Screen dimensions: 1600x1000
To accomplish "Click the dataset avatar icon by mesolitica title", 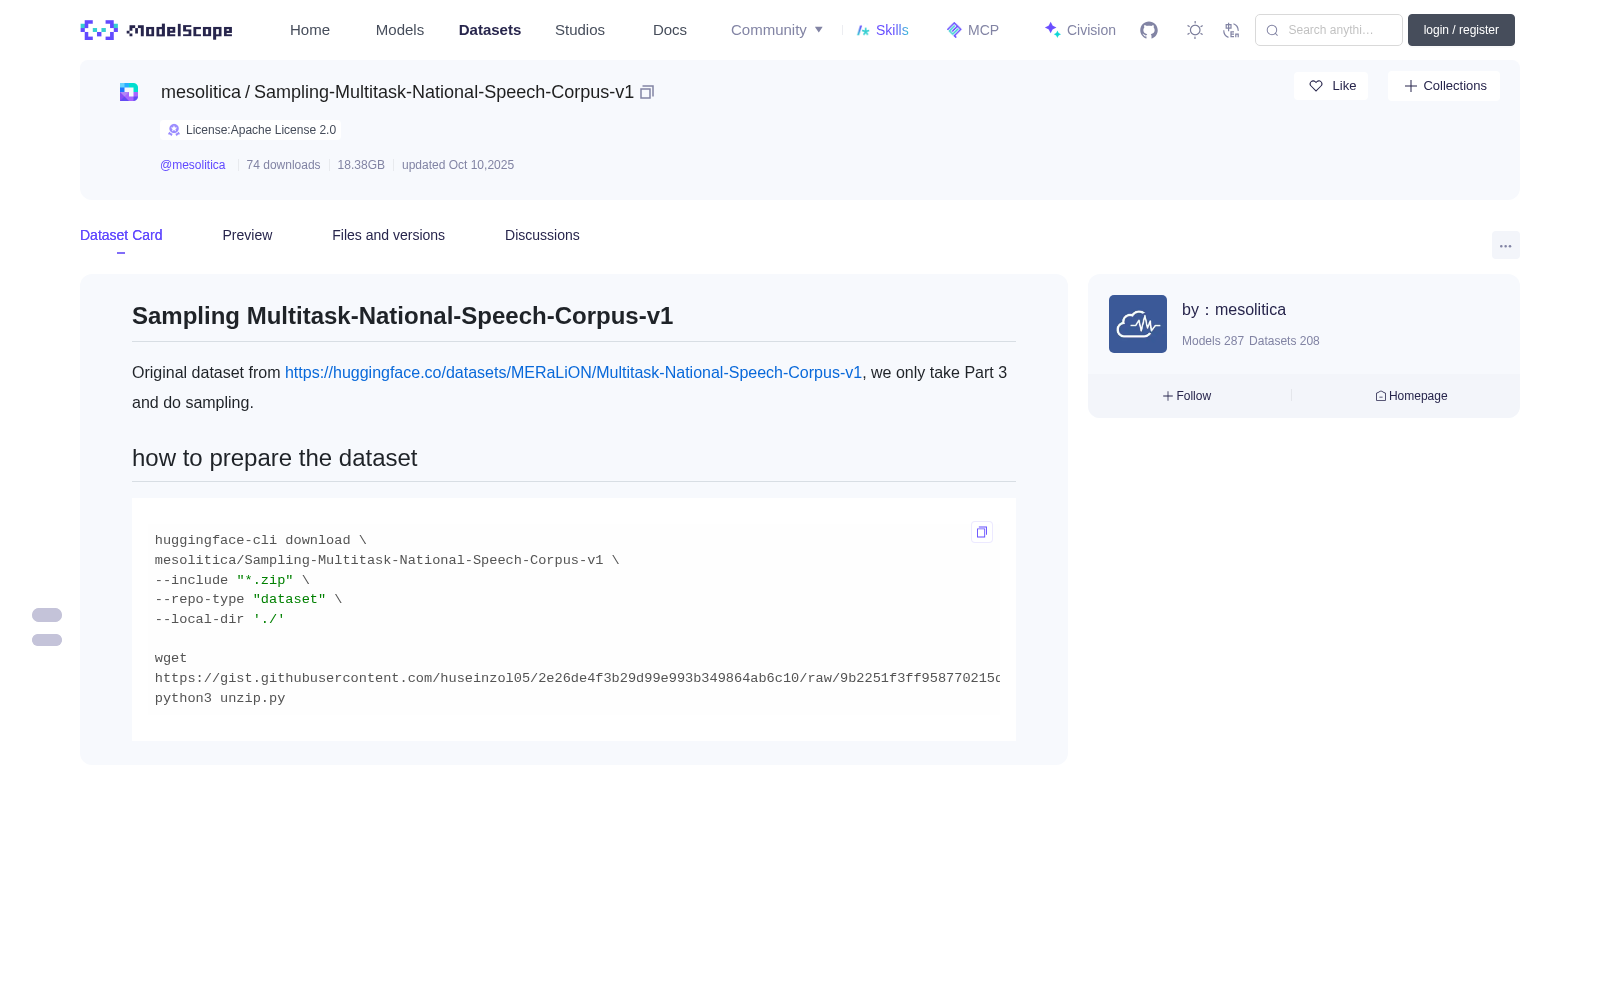I will coord(129,92).
